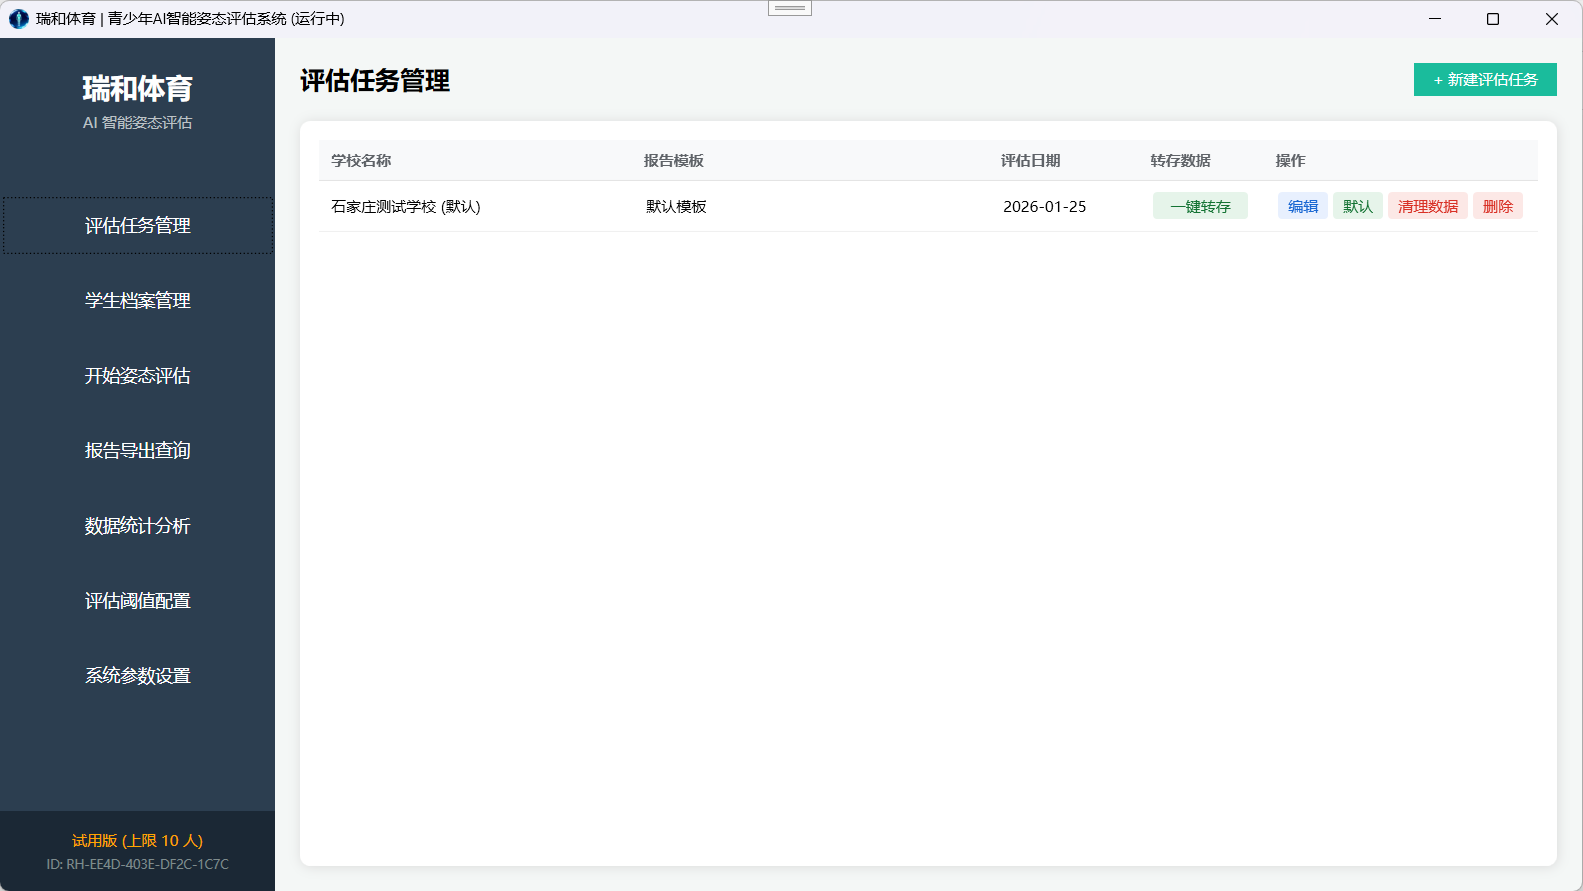
Task: Open 系统参数设置 in the sidebar
Action: [138, 676]
